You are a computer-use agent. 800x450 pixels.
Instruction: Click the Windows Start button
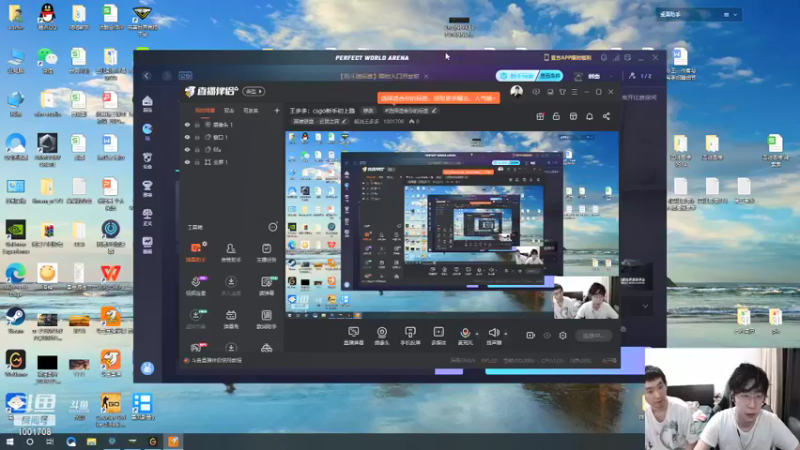pyautogui.click(x=10, y=441)
